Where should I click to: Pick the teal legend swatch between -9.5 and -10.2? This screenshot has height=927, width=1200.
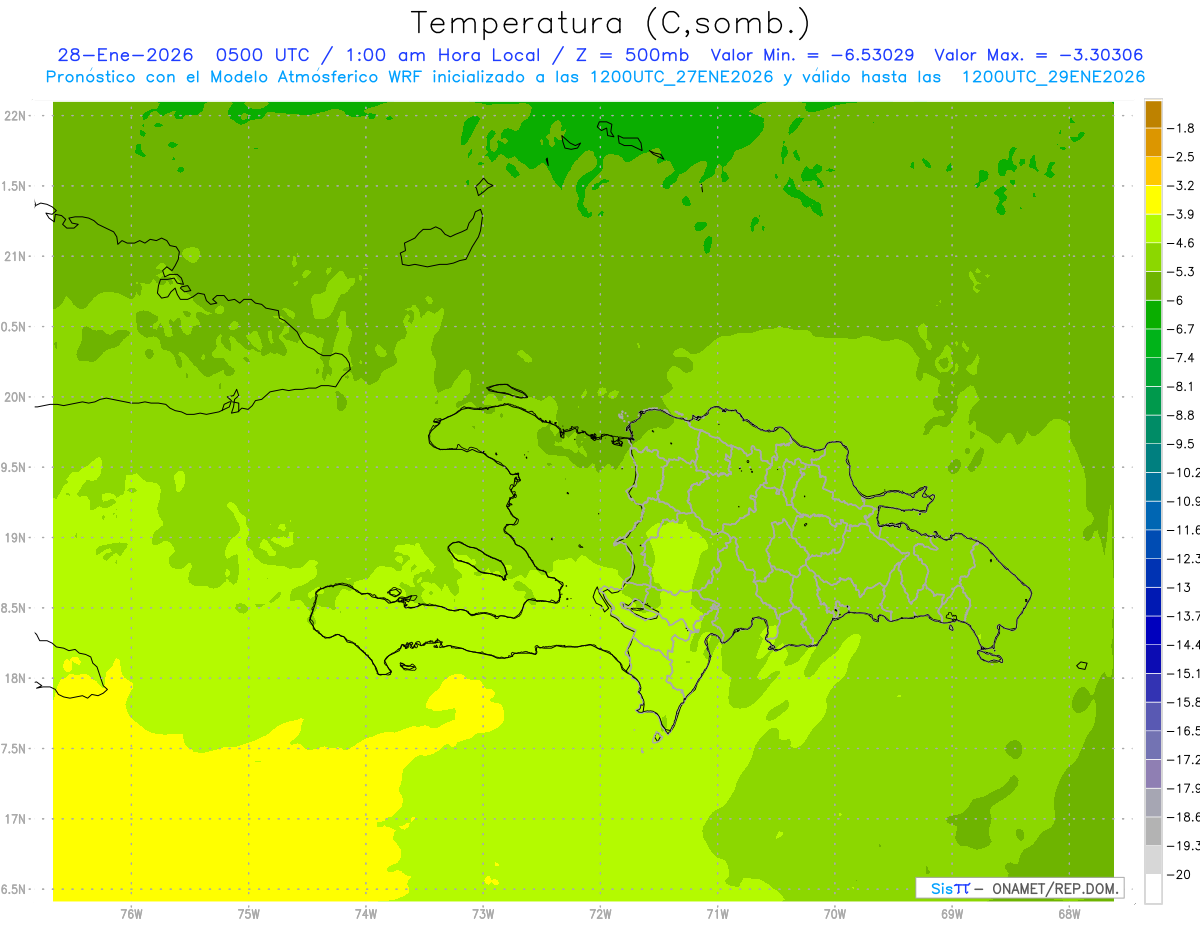[x=1153, y=458]
